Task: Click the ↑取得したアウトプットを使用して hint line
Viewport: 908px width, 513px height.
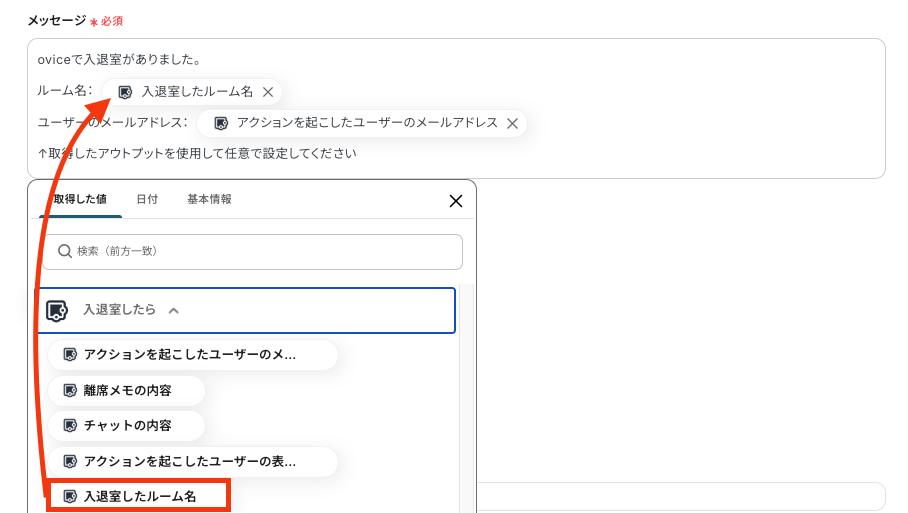Action: click(197, 153)
